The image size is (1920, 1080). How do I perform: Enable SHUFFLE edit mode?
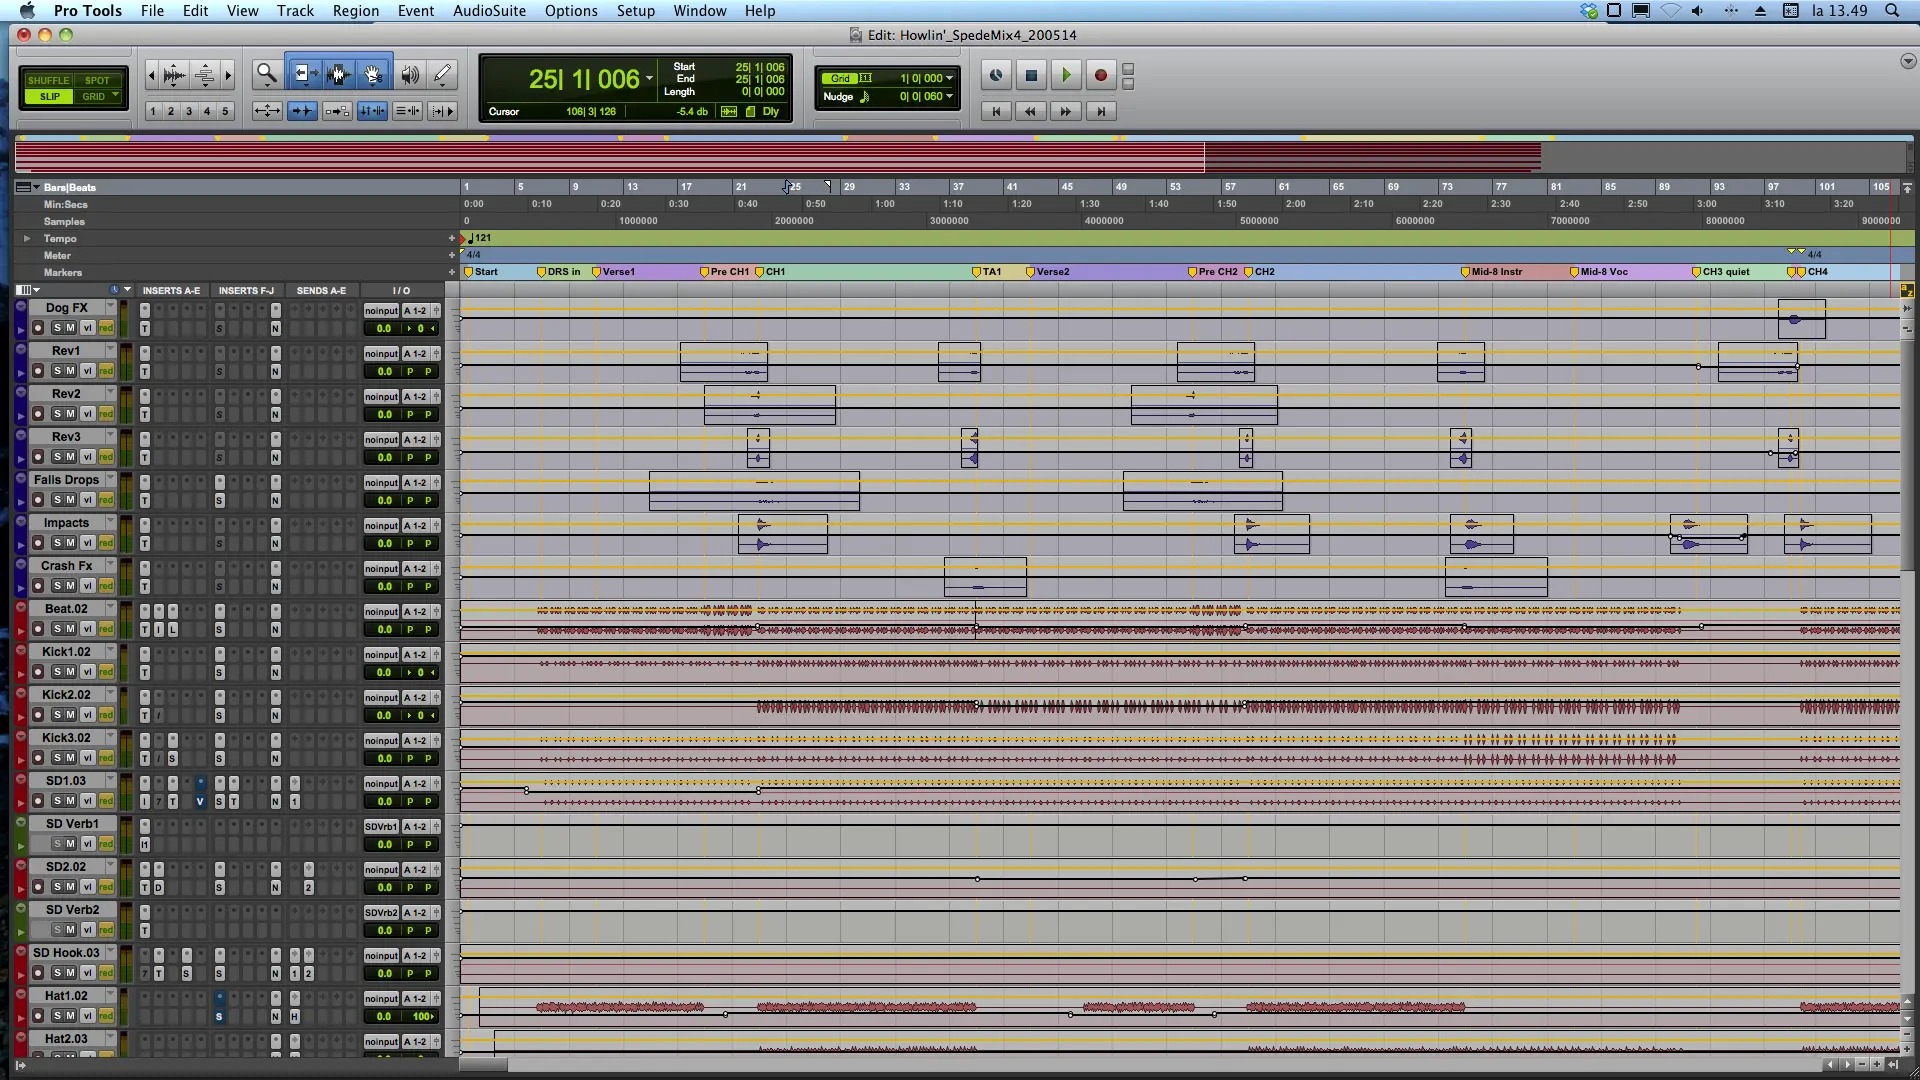pyautogui.click(x=48, y=80)
